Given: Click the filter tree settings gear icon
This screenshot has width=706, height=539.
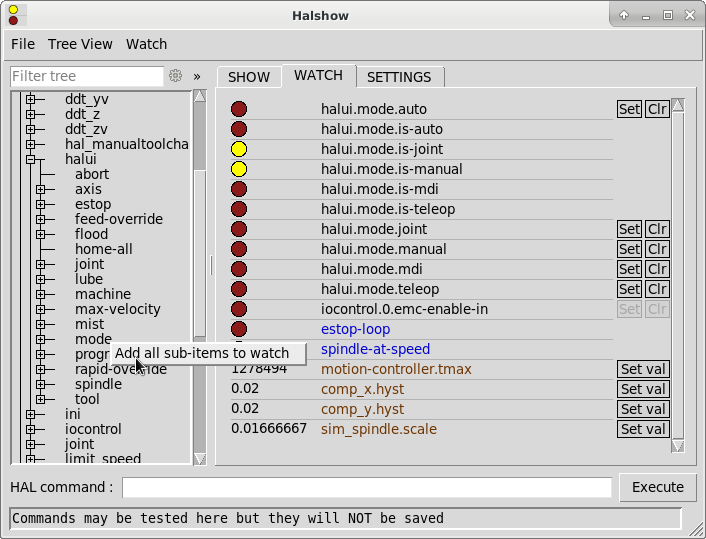Looking at the screenshot, I should 176,76.
